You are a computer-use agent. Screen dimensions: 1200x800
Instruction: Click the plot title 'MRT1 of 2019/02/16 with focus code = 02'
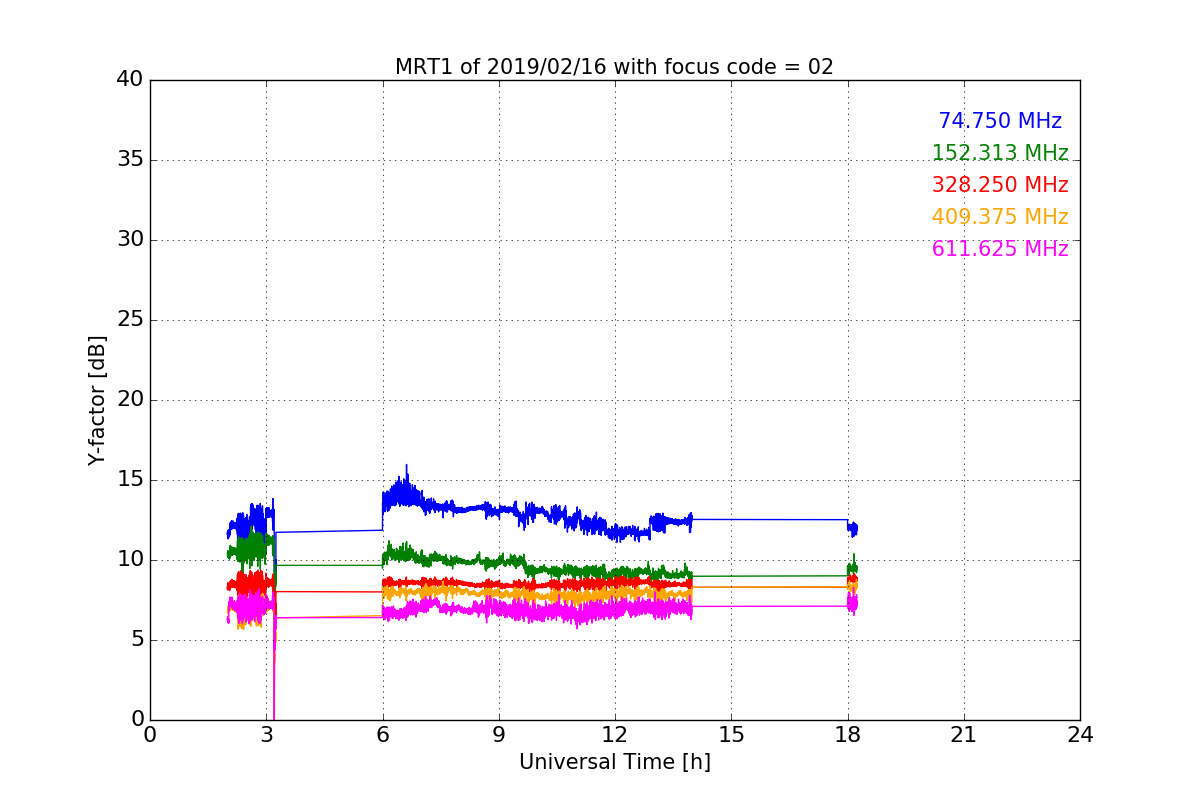point(614,67)
